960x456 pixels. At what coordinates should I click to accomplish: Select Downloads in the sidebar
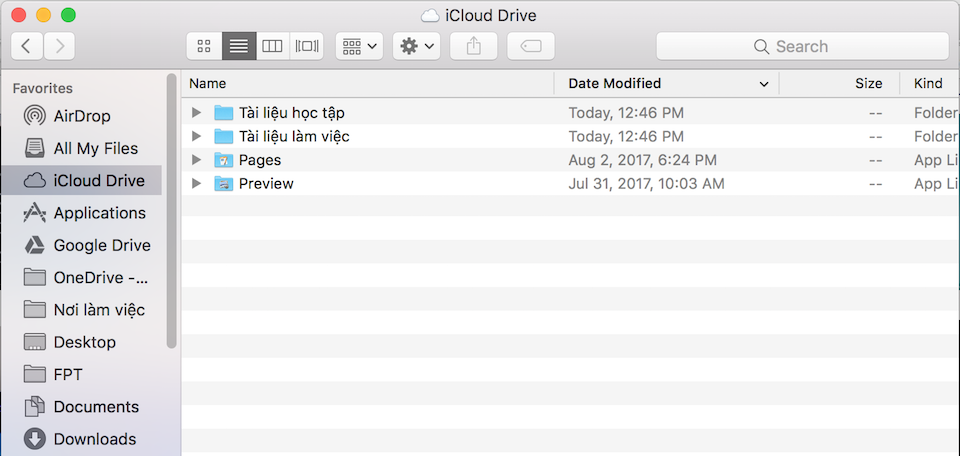point(94,439)
